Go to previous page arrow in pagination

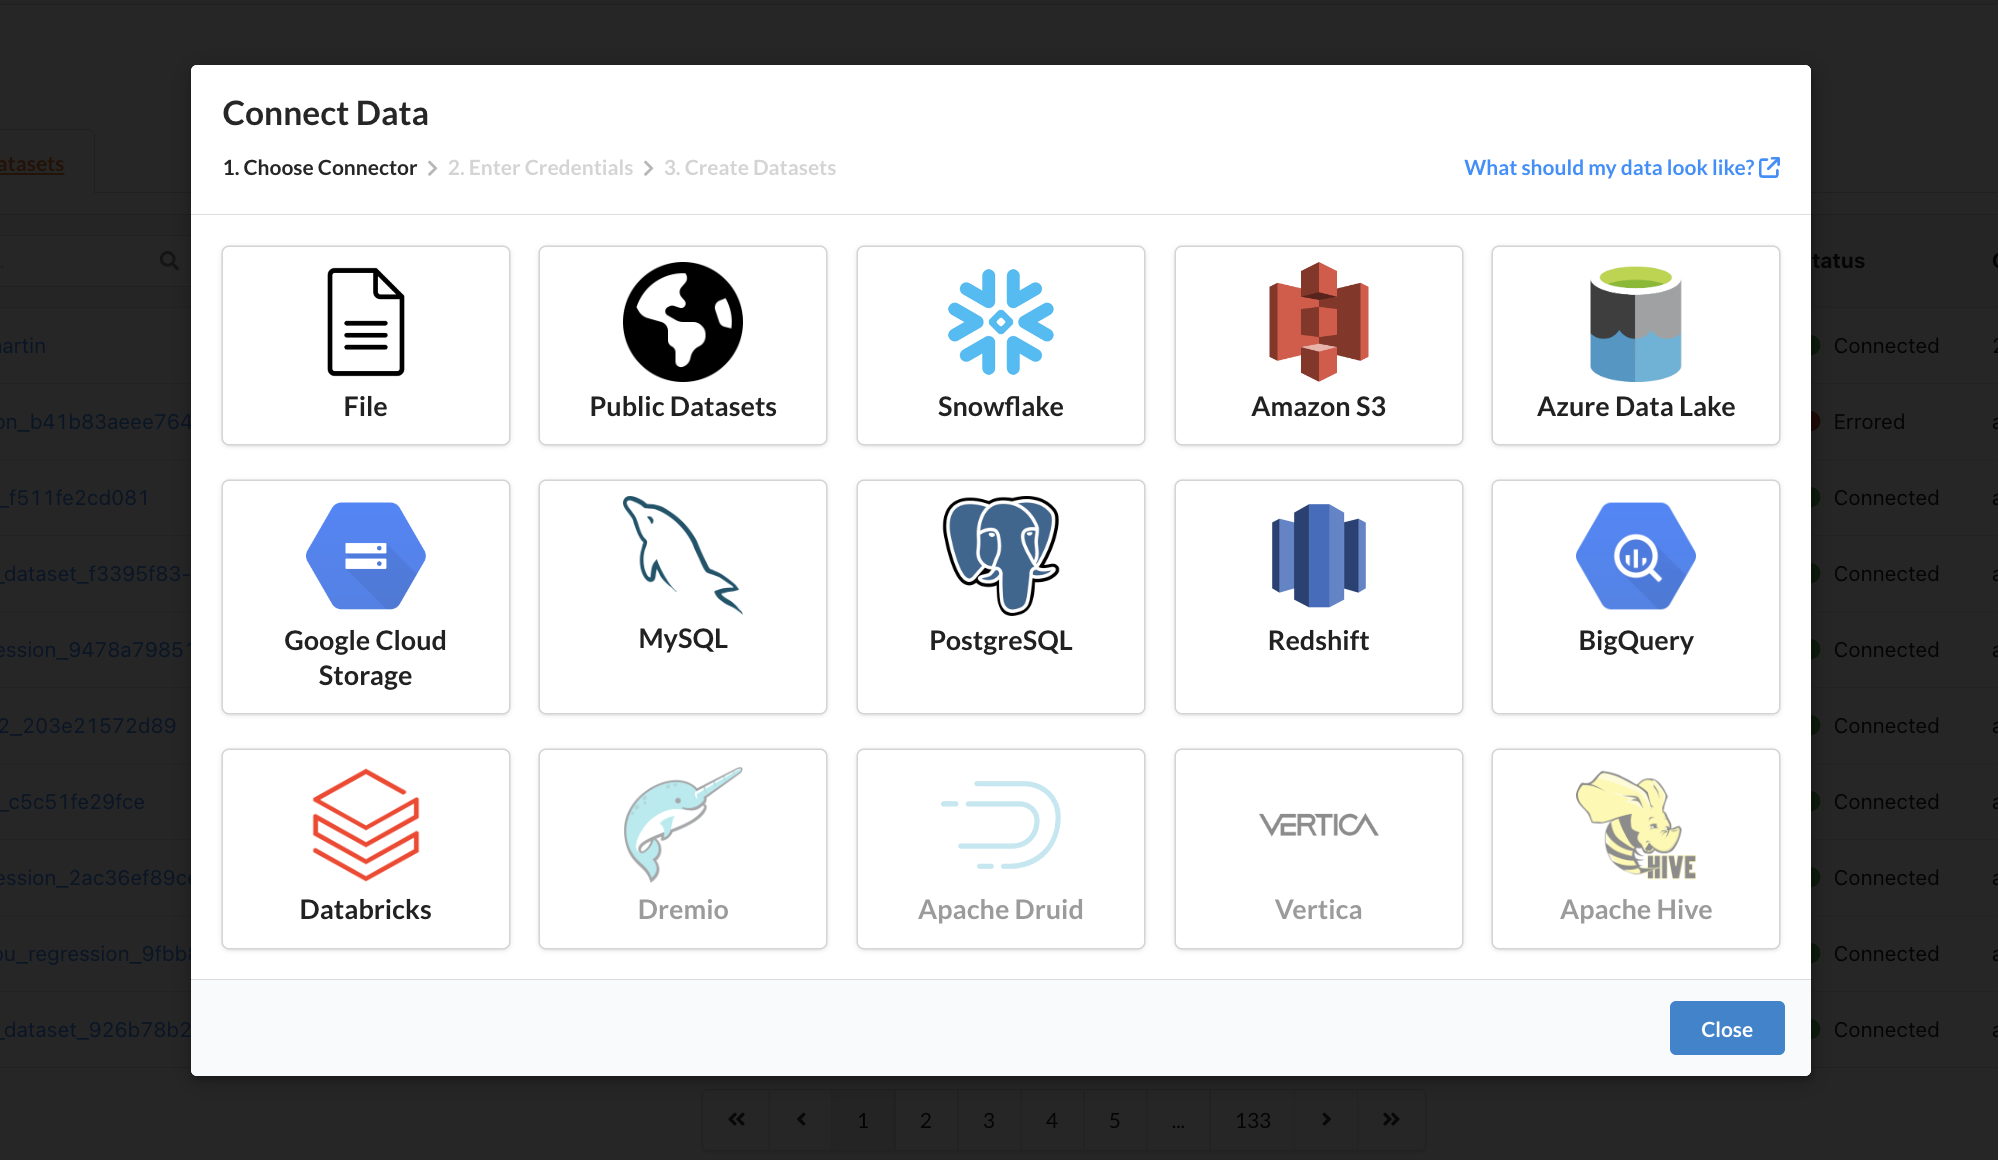point(801,1120)
